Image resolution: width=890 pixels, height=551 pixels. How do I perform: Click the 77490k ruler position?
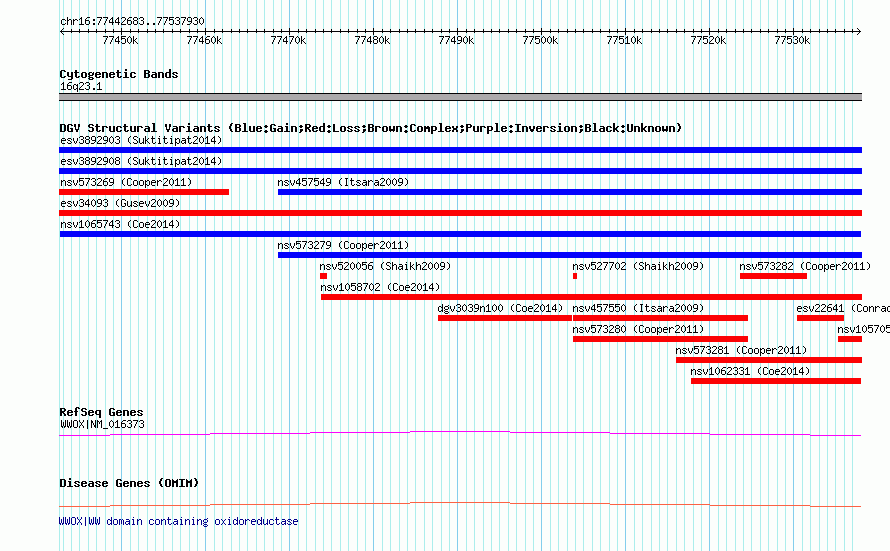456,40
